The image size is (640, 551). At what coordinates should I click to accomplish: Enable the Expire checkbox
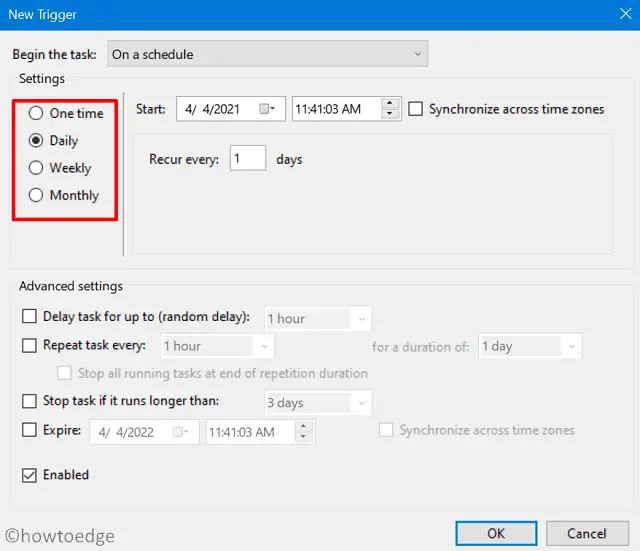30,431
